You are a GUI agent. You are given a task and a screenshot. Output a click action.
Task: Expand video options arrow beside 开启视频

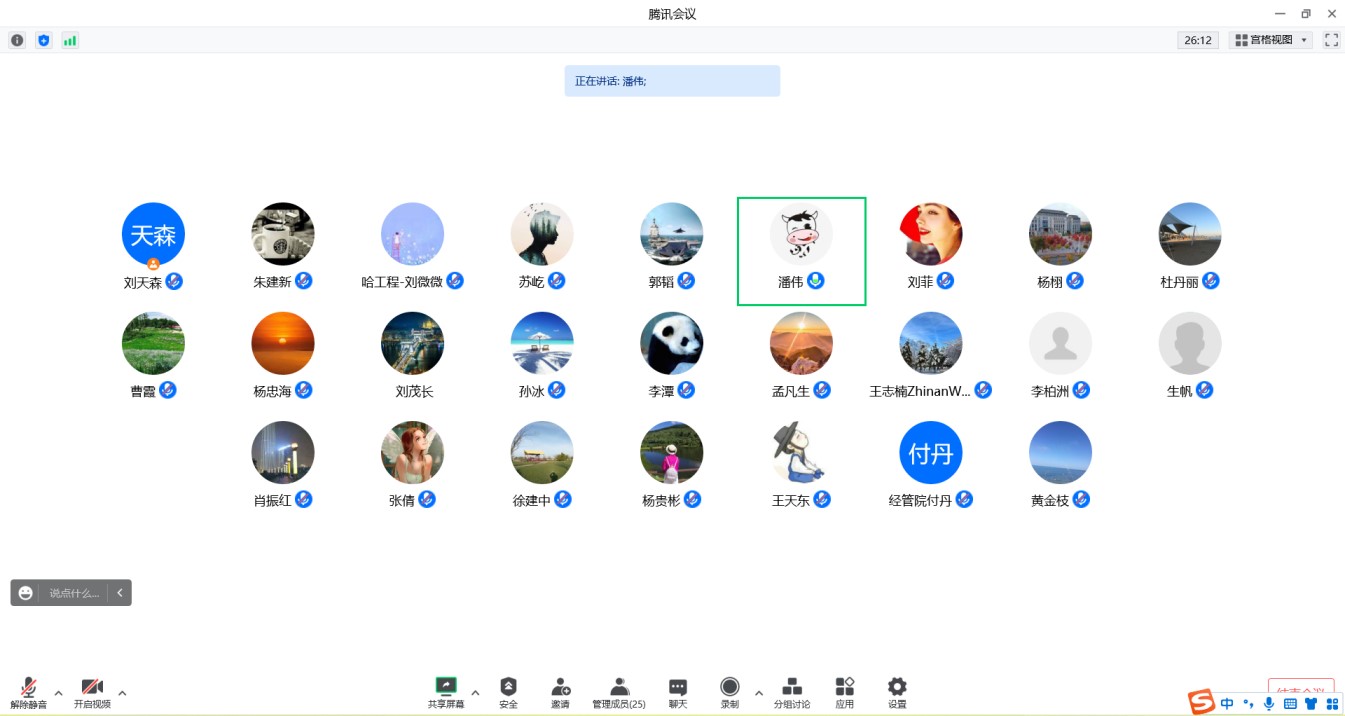coord(122,692)
